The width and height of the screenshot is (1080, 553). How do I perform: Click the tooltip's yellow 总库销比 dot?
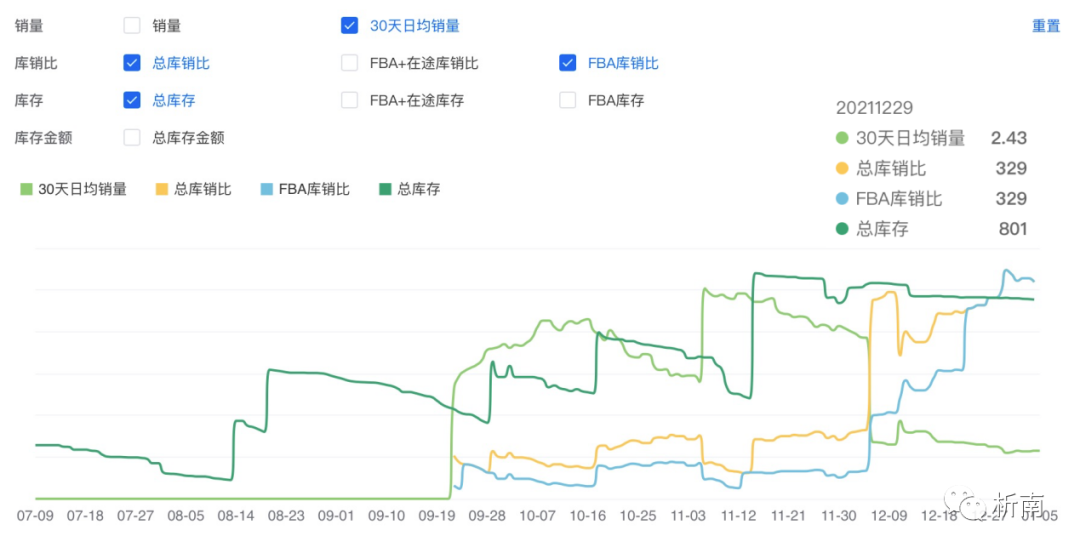point(842,169)
